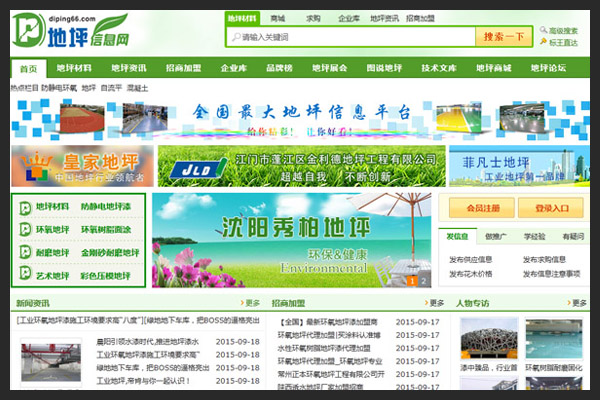Image resolution: width=600 pixels, height=400 pixels.
Task: Click the 发布信息注意事项 link
Action: 552,274
